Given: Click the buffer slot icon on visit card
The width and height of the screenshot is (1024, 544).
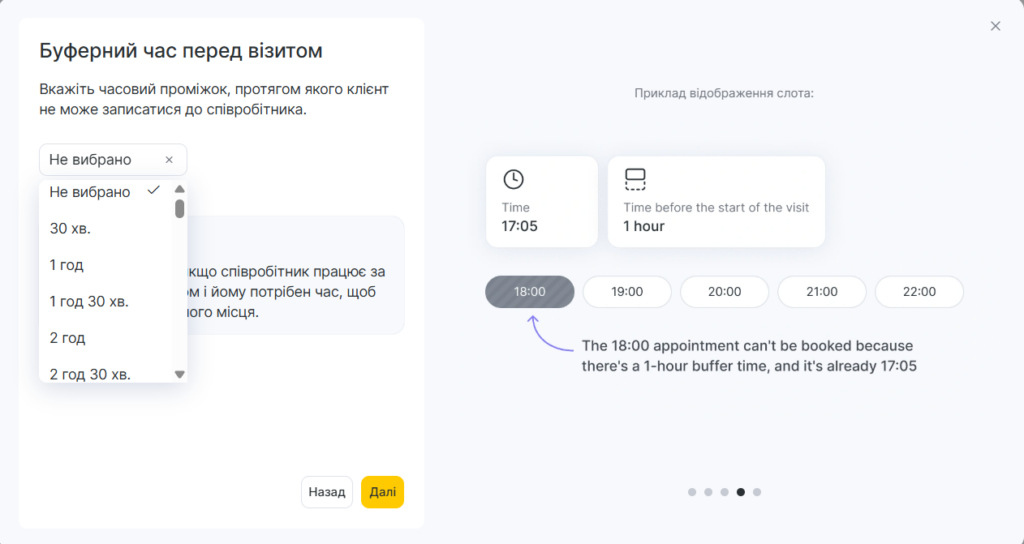Looking at the screenshot, I should (x=635, y=179).
